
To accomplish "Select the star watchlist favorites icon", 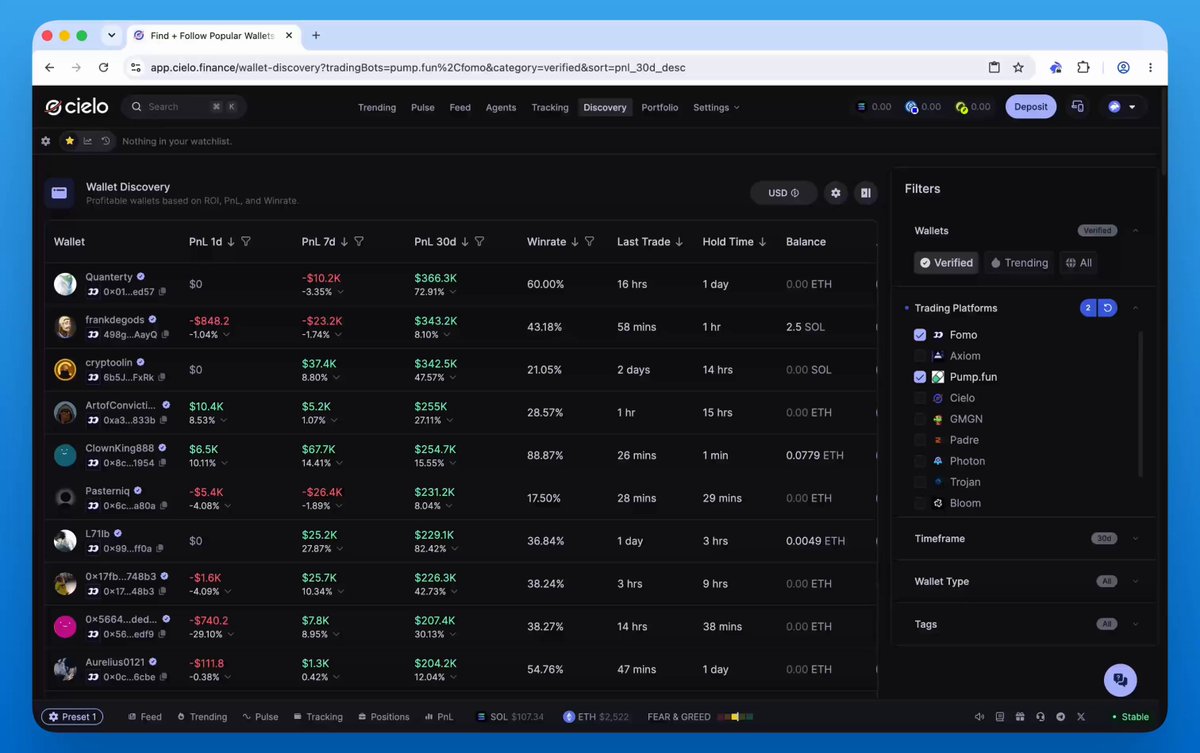I will pos(69,141).
